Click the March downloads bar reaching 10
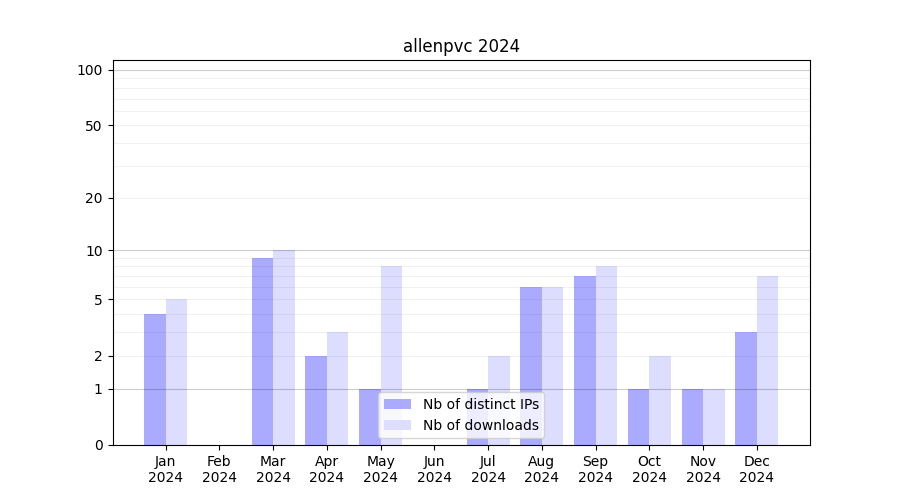The image size is (900, 500). [x=284, y=347]
